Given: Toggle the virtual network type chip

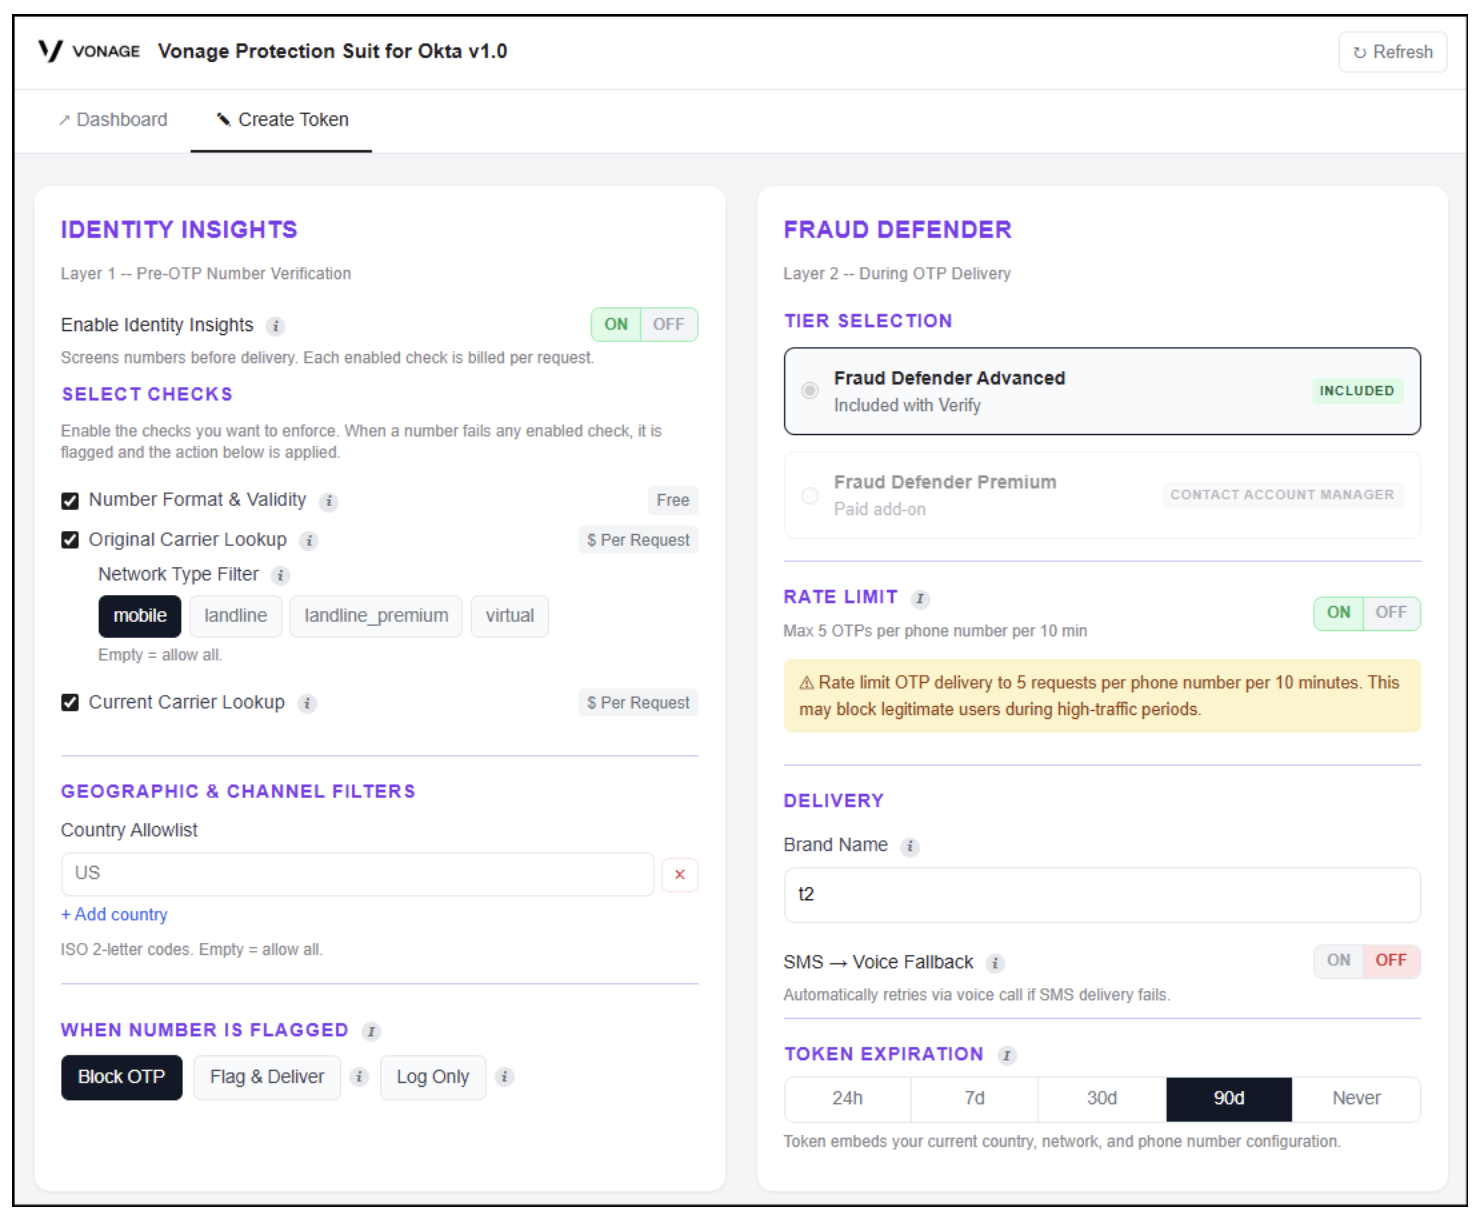Looking at the screenshot, I should tap(510, 616).
